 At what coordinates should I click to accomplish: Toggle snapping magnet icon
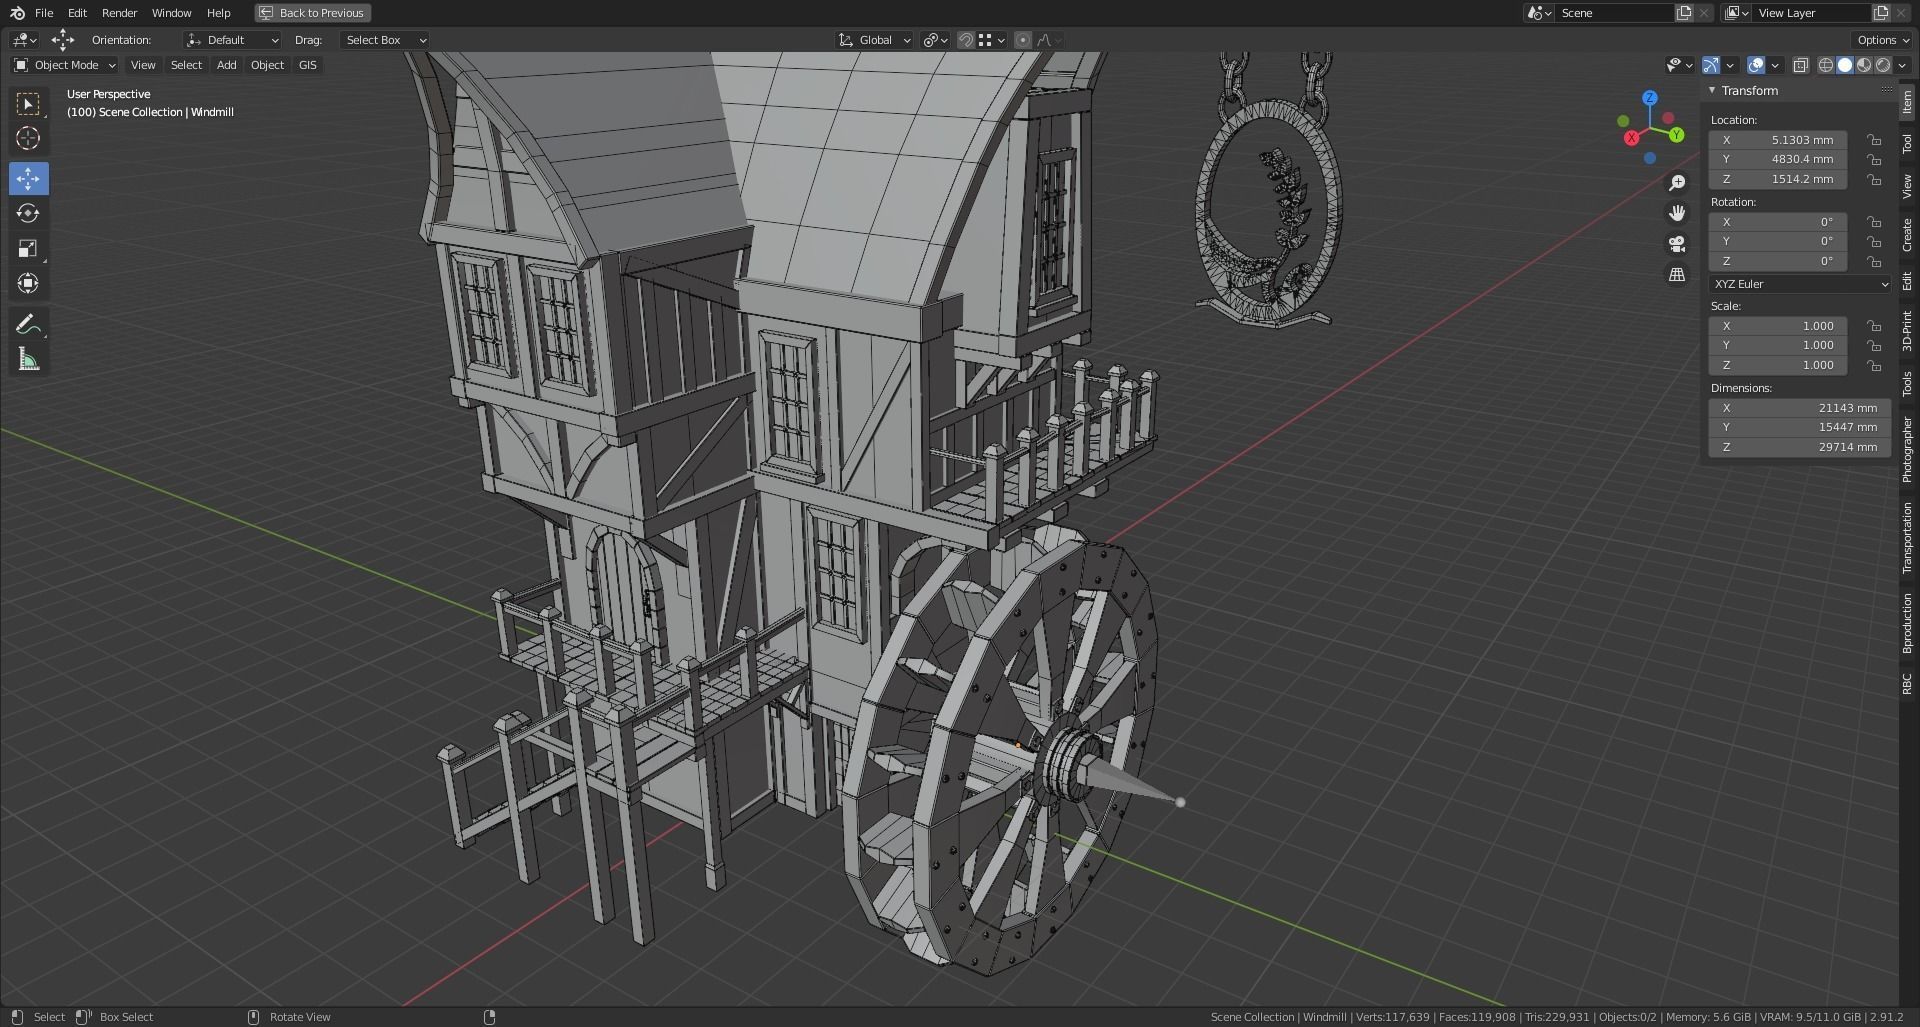(x=966, y=40)
